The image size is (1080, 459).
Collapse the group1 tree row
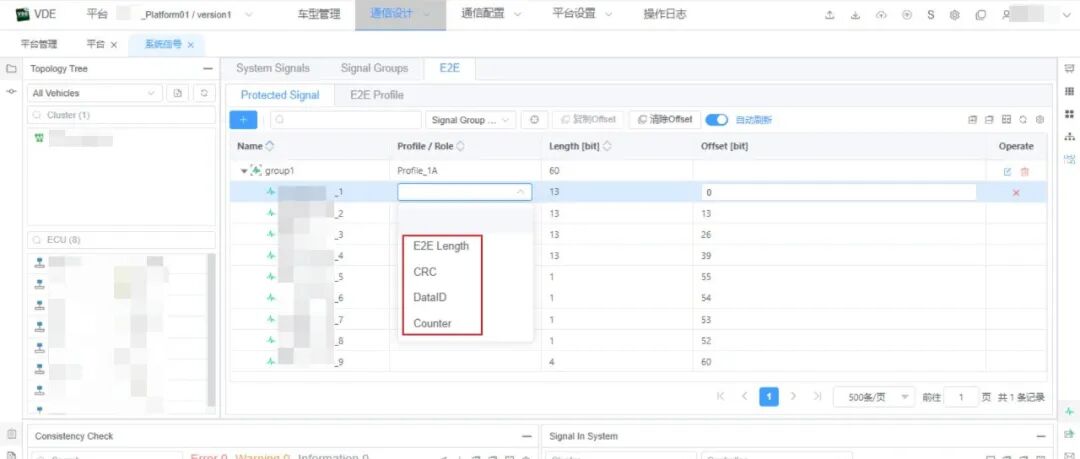pyautogui.click(x=244, y=171)
